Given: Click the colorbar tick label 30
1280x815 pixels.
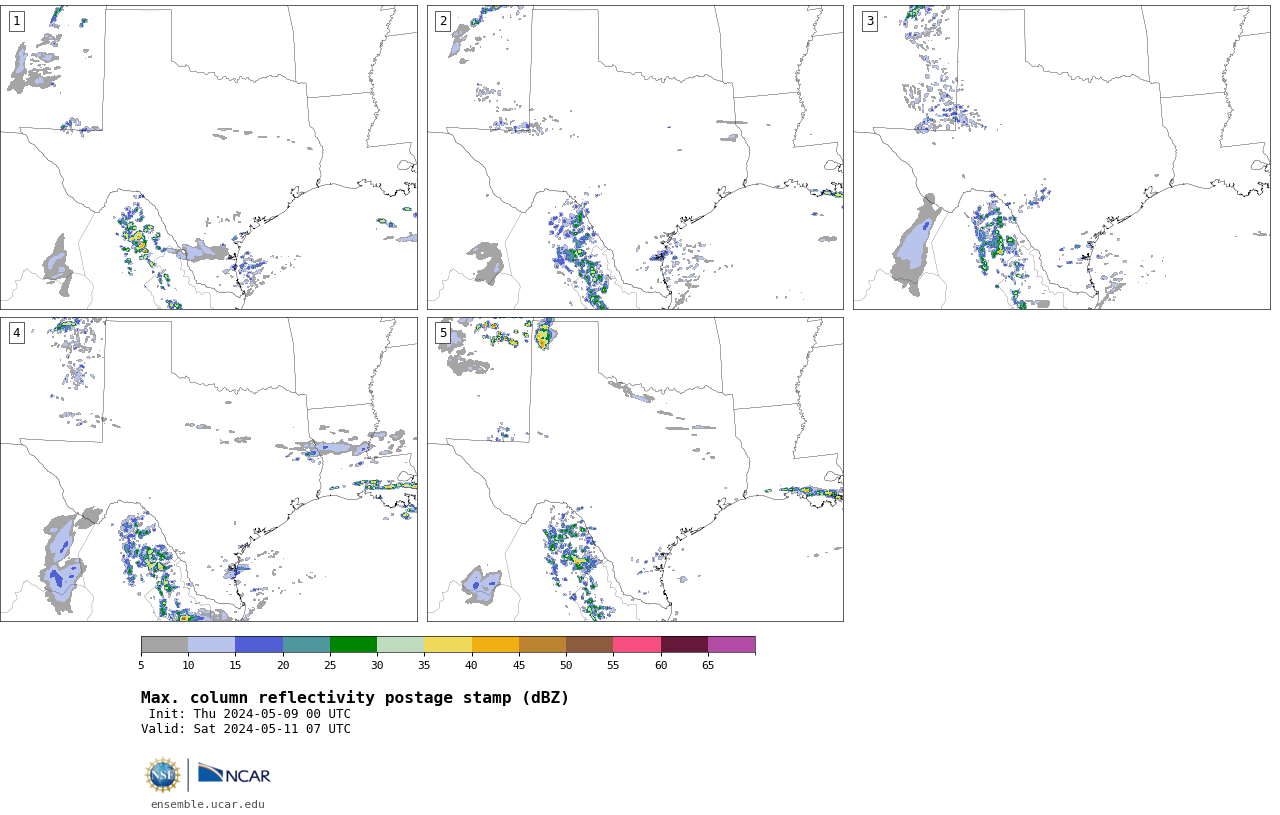Looking at the screenshot, I should tap(377, 665).
